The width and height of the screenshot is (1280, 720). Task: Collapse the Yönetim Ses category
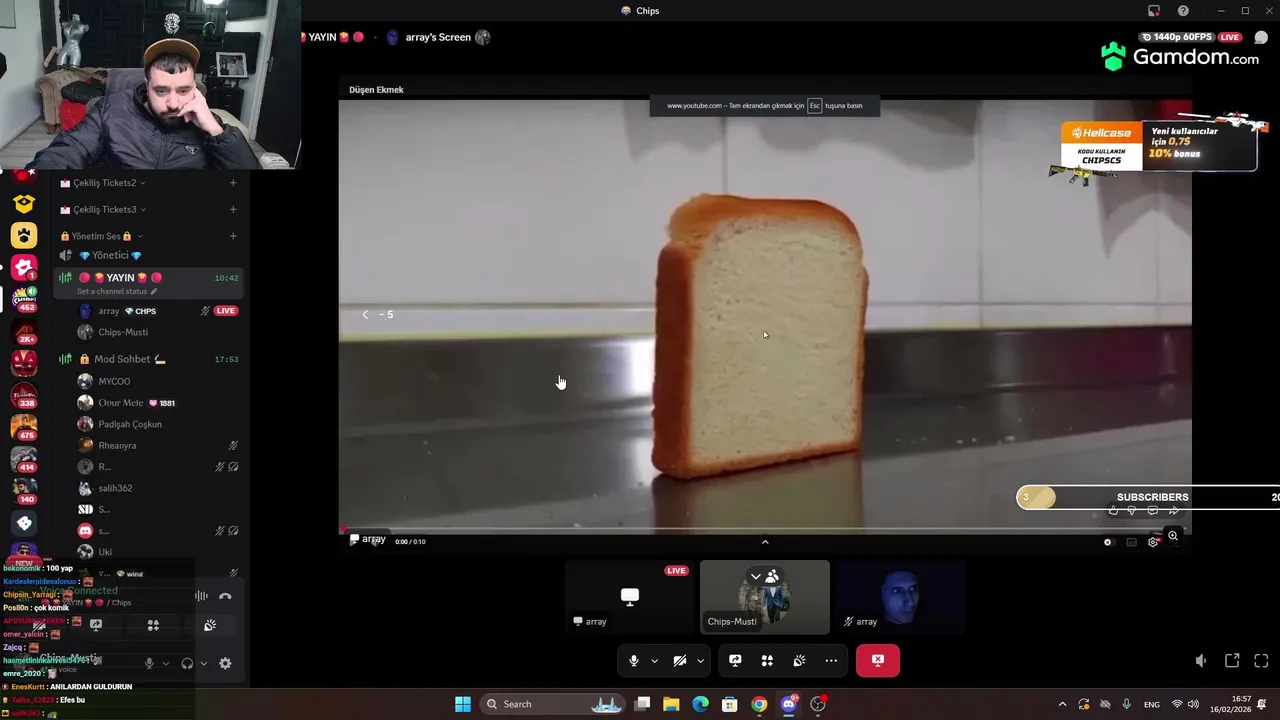pos(102,236)
